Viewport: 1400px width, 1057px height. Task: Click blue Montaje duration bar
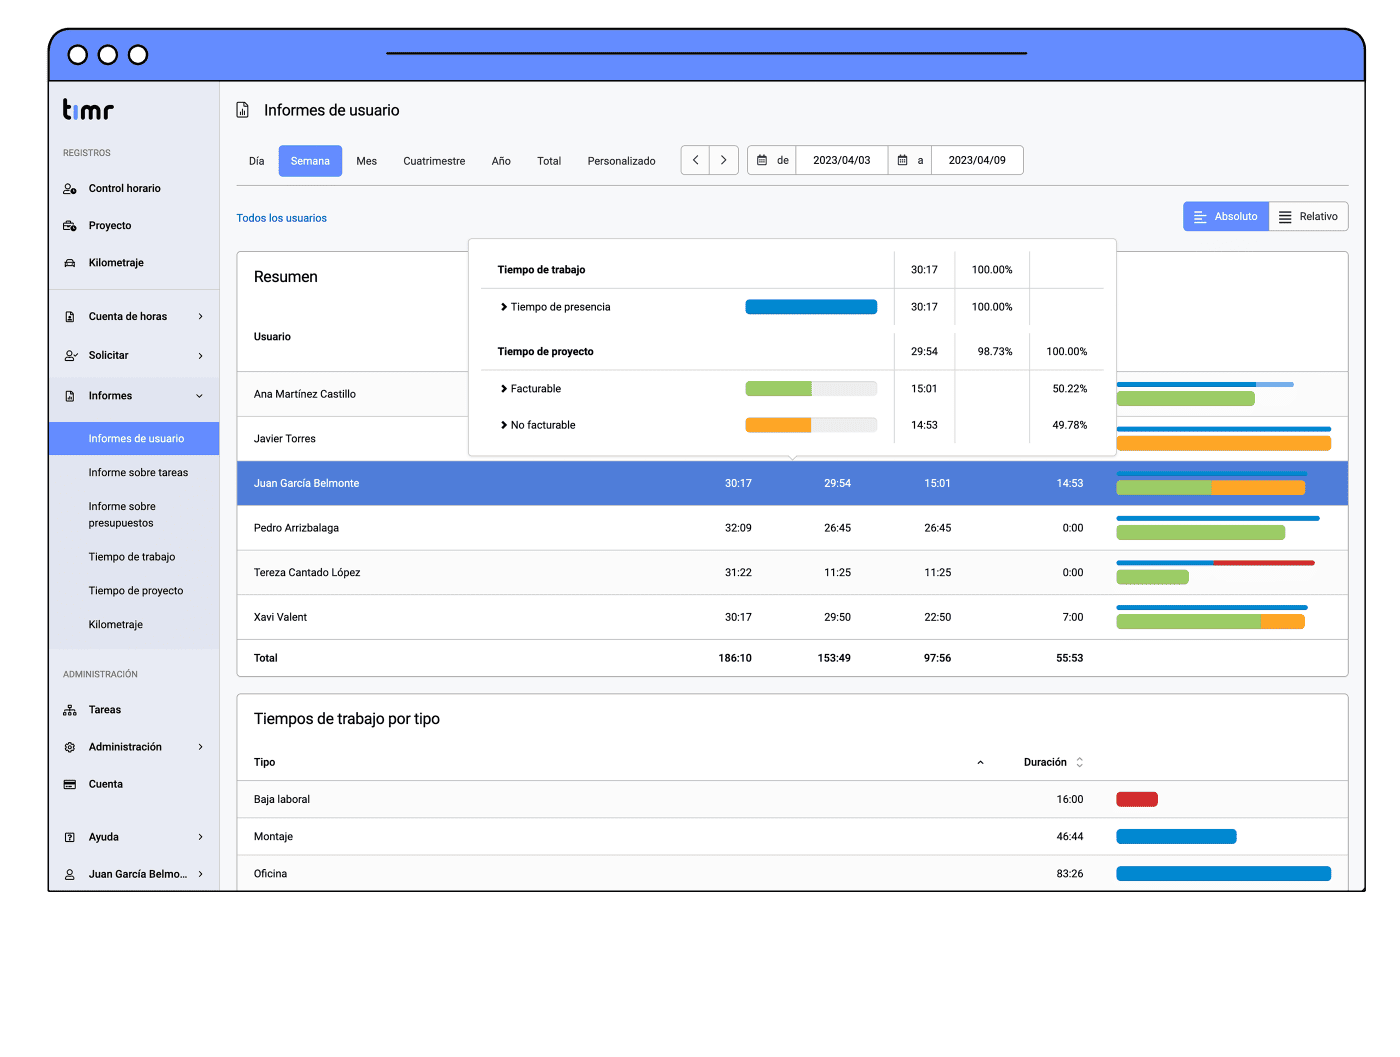point(1176,837)
